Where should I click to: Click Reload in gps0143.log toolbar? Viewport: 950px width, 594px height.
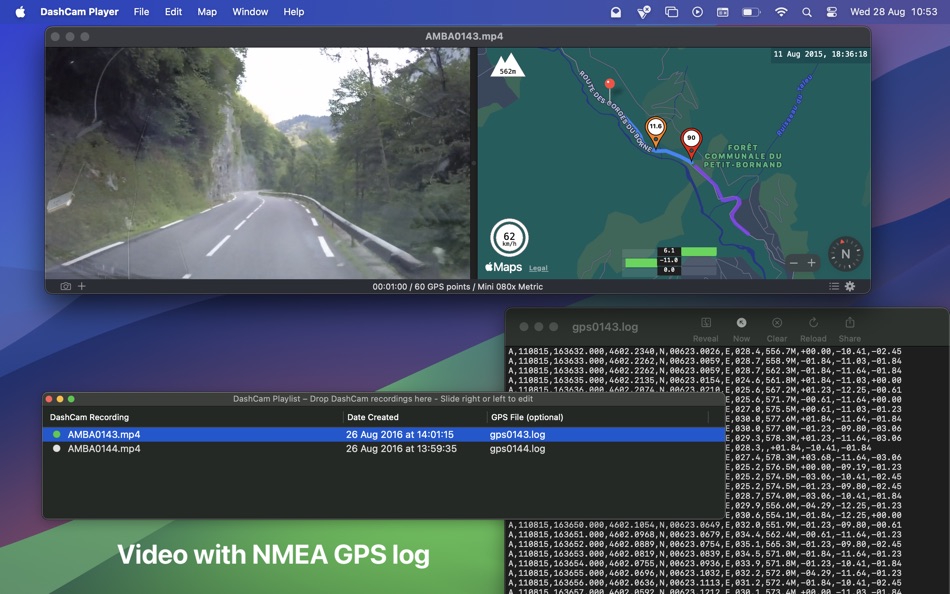(813, 330)
